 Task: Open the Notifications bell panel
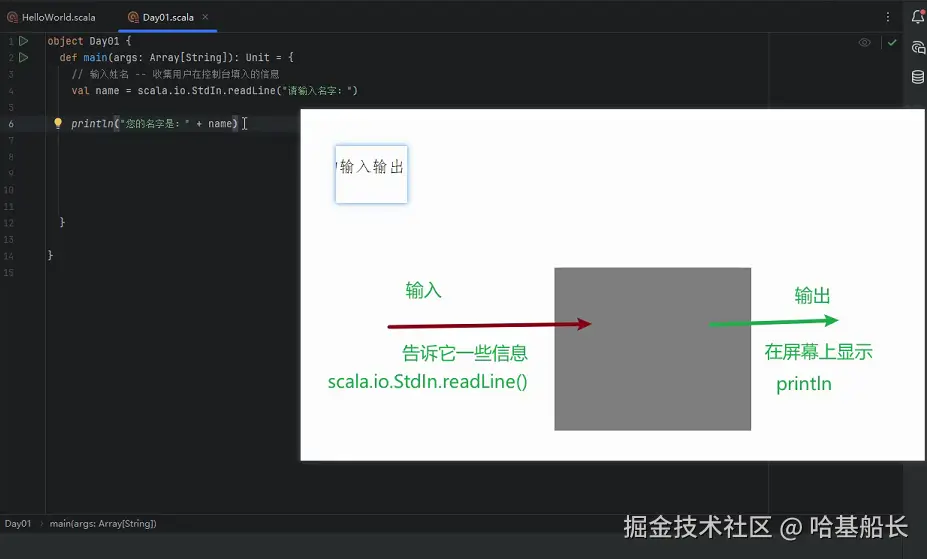pyautogui.click(x=918, y=17)
